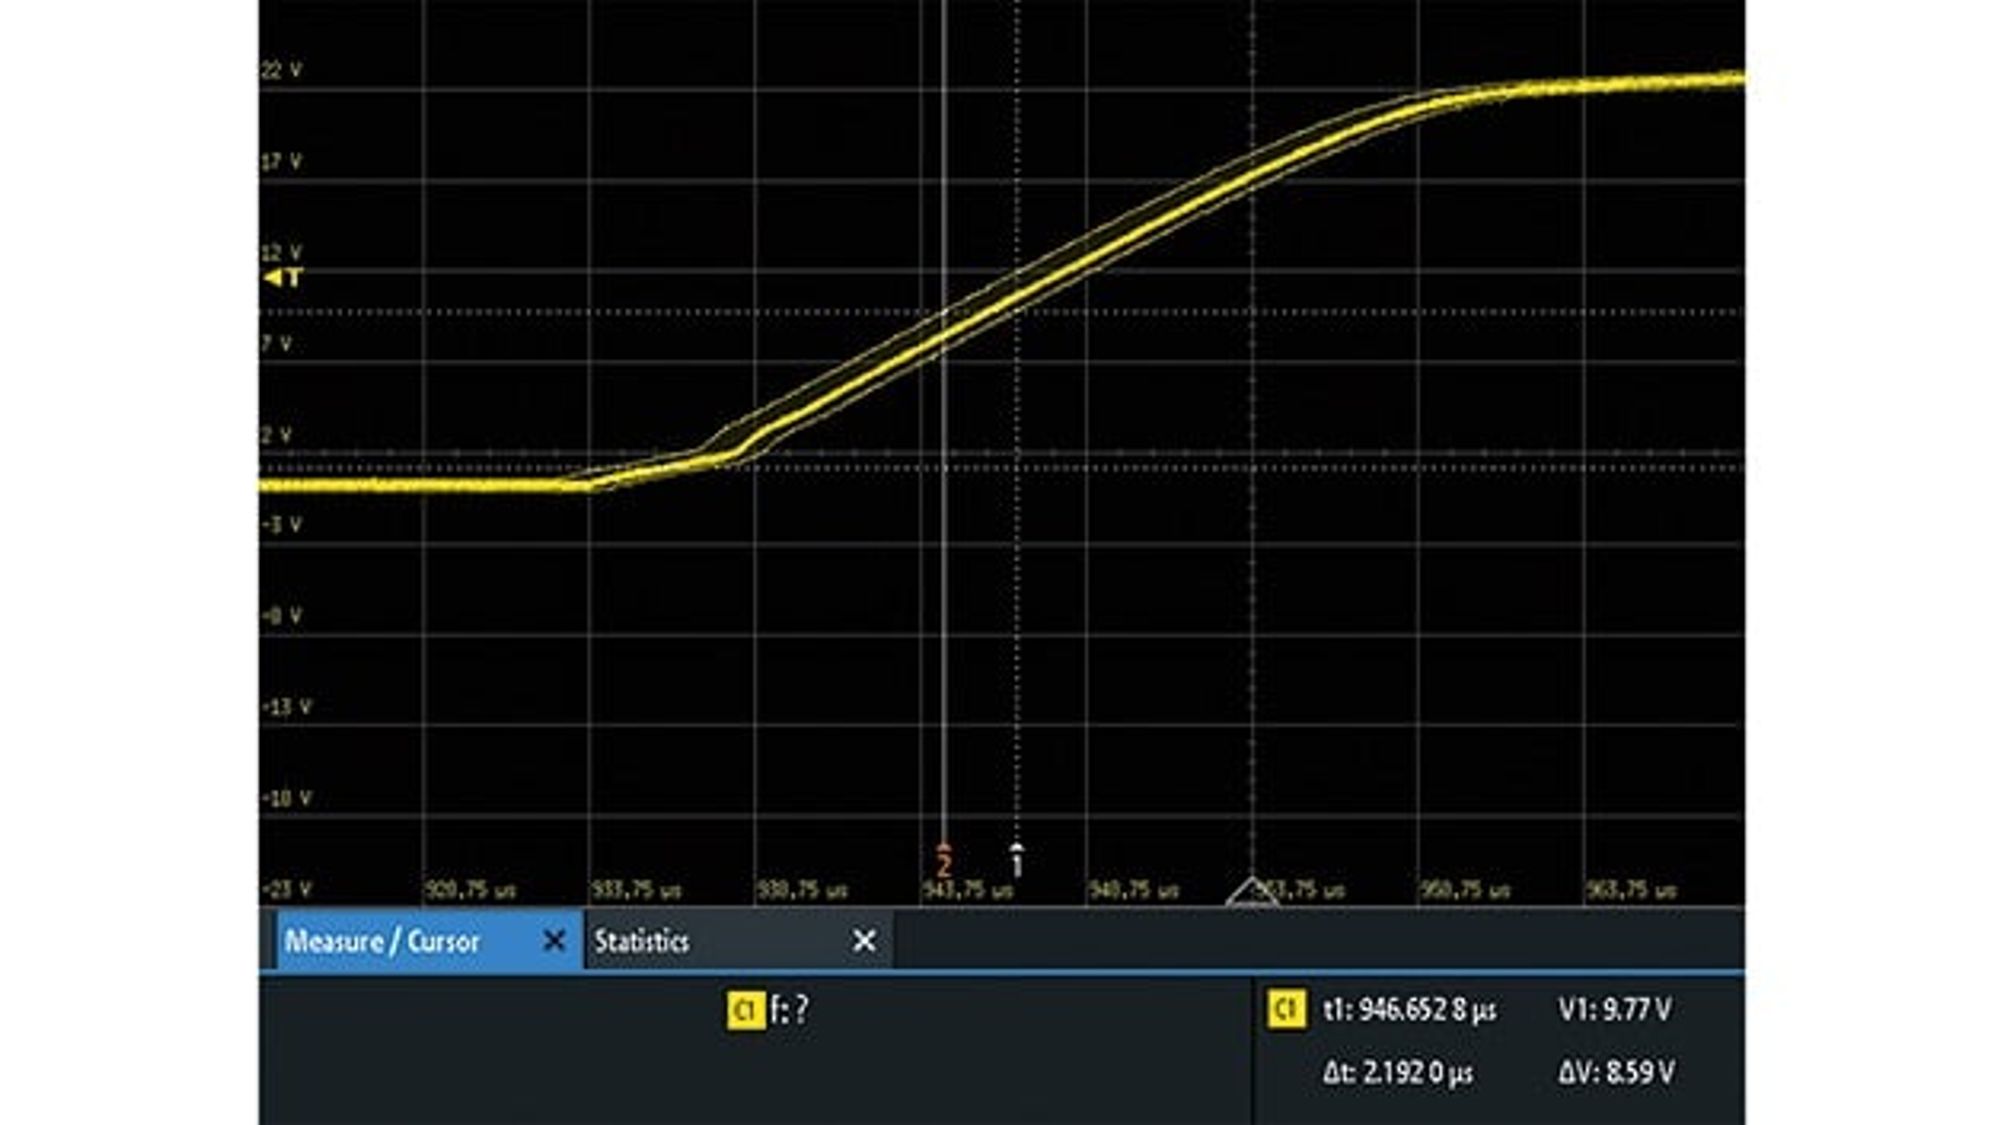Close the Measure / Cursor tab

(x=554, y=940)
